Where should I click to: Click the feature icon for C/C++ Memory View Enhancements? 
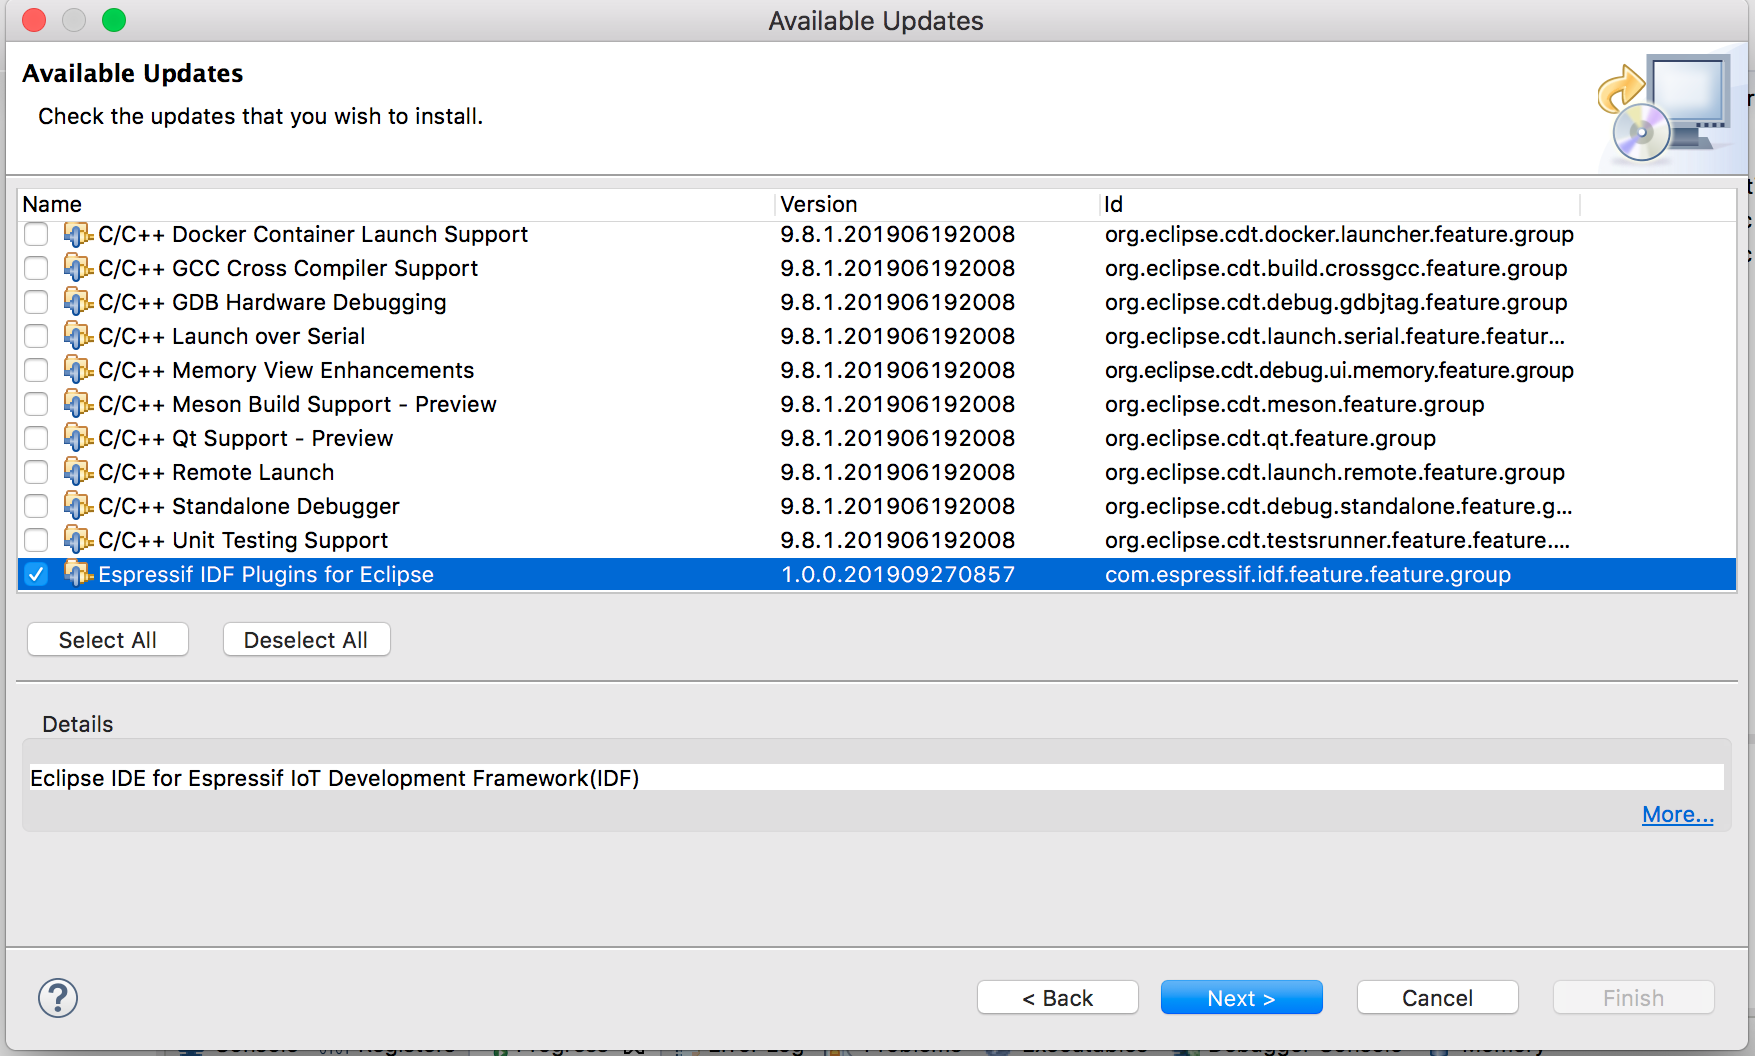tap(77, 370)
